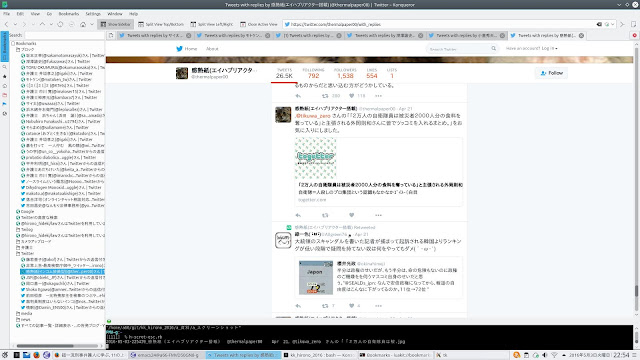Open the Help menu
Image resolution: width=640 pixels, height=360 pixels.
(133, 14)
